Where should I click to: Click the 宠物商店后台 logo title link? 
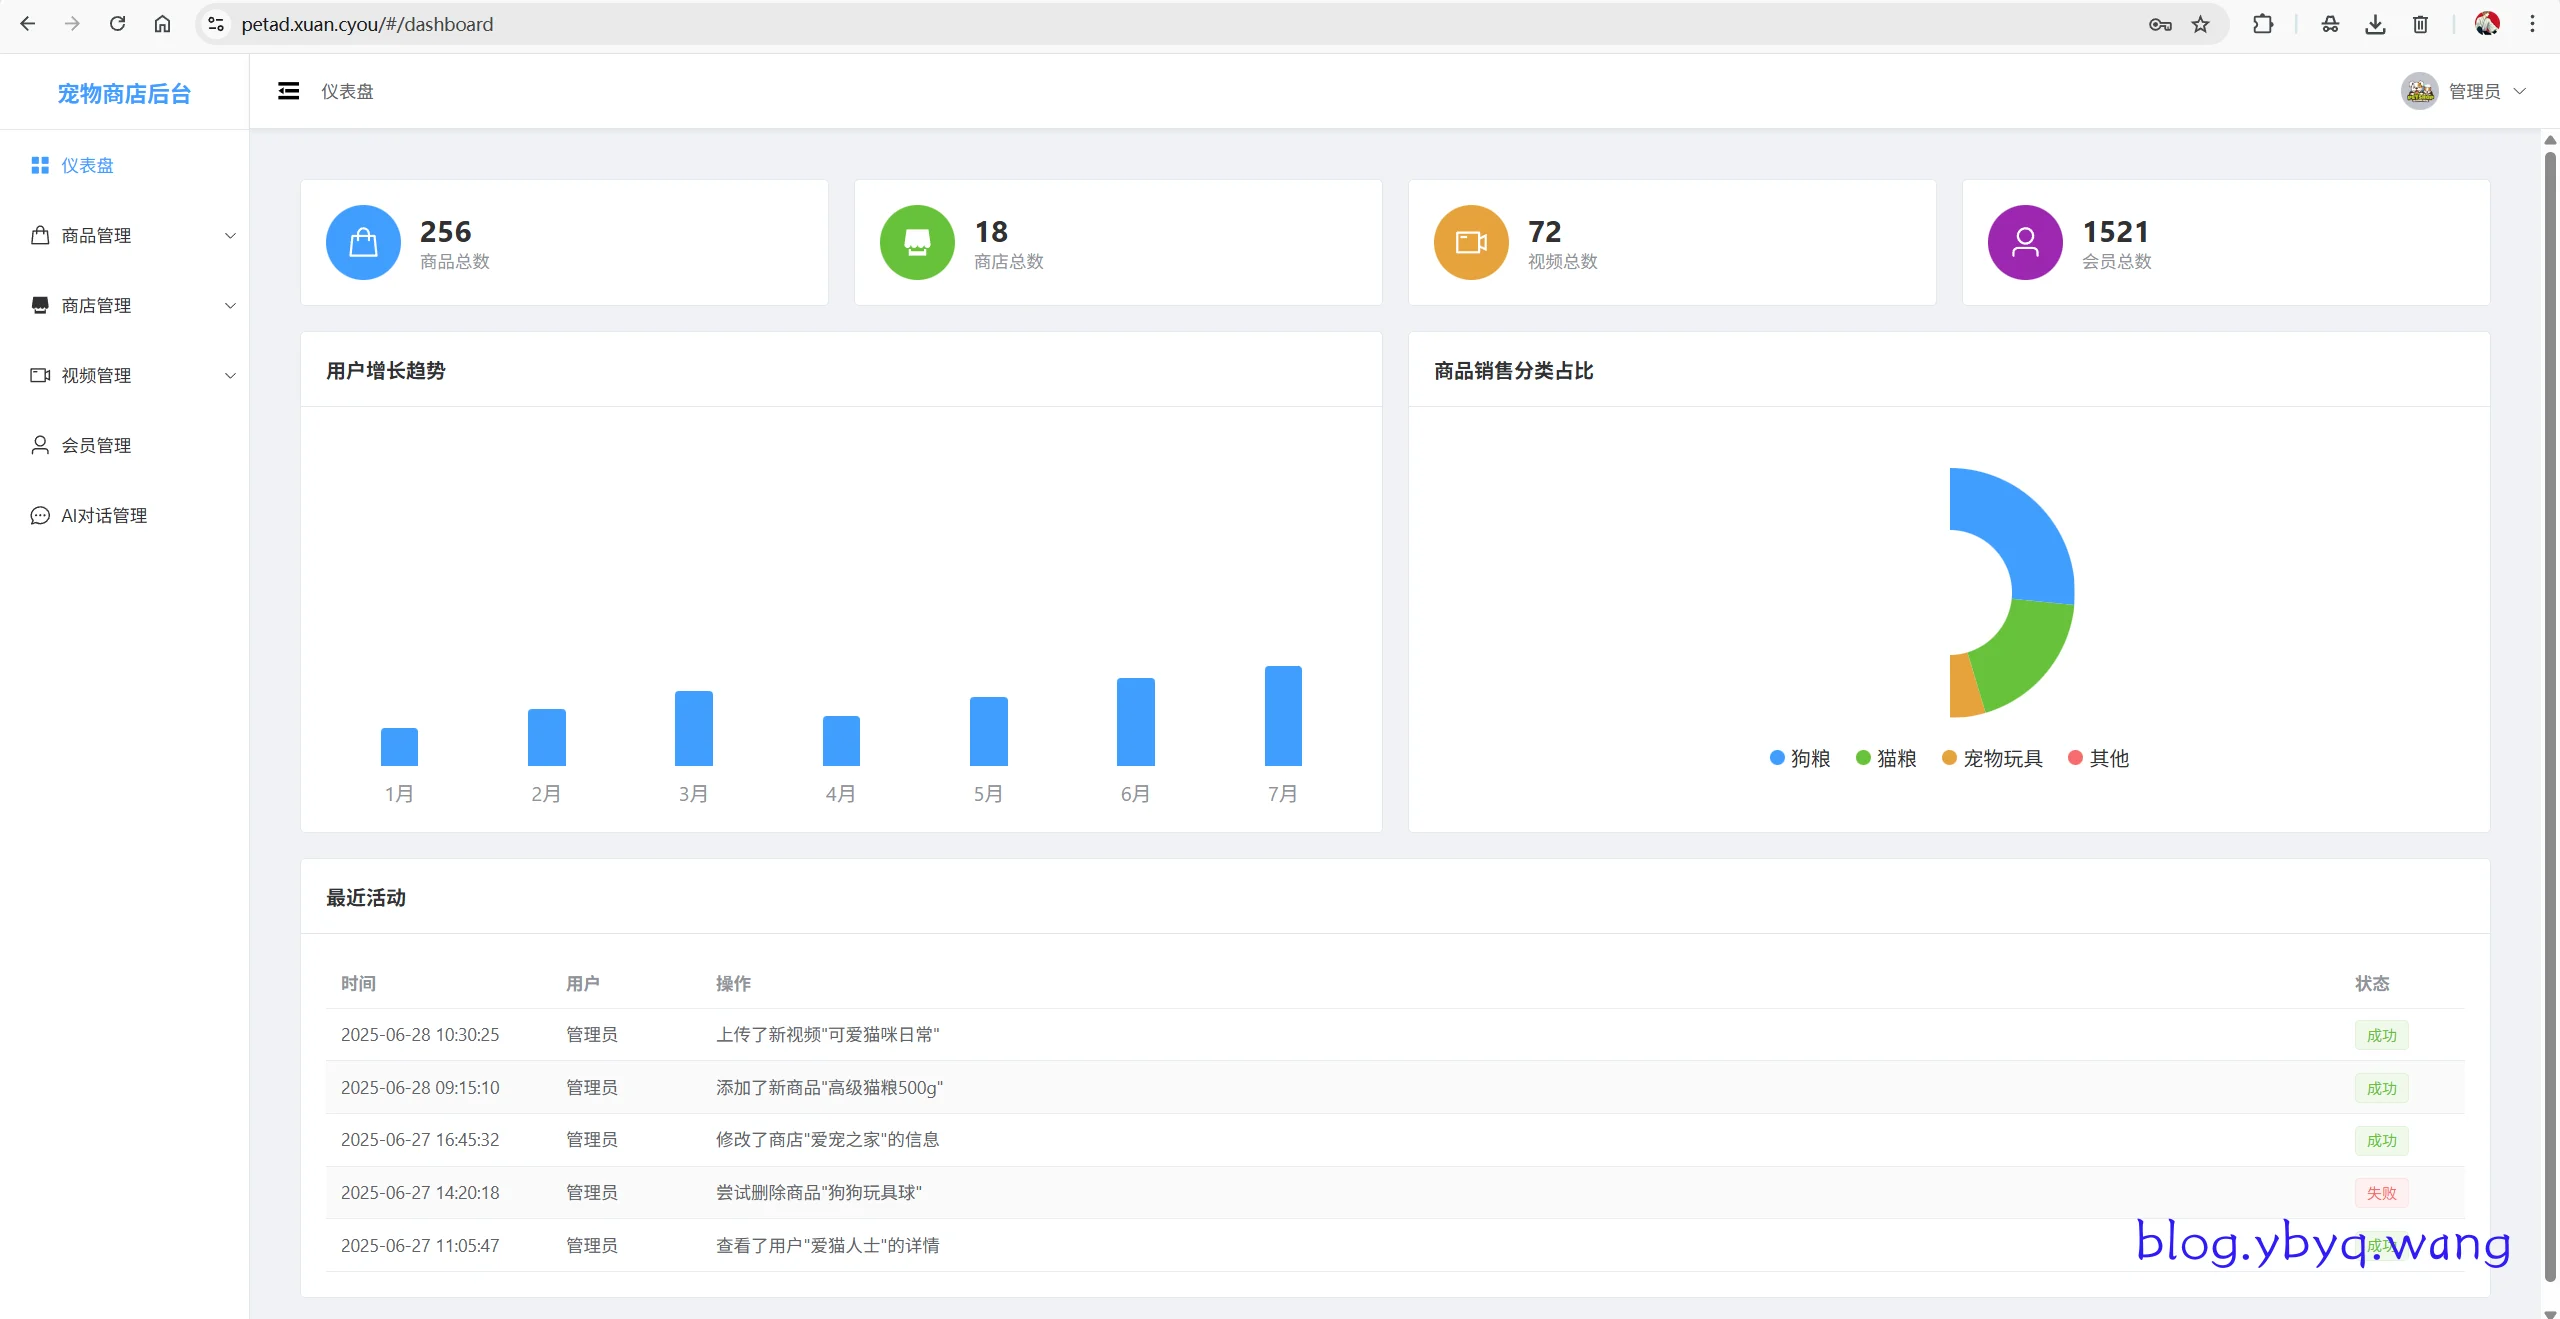[x=124, y=93]
